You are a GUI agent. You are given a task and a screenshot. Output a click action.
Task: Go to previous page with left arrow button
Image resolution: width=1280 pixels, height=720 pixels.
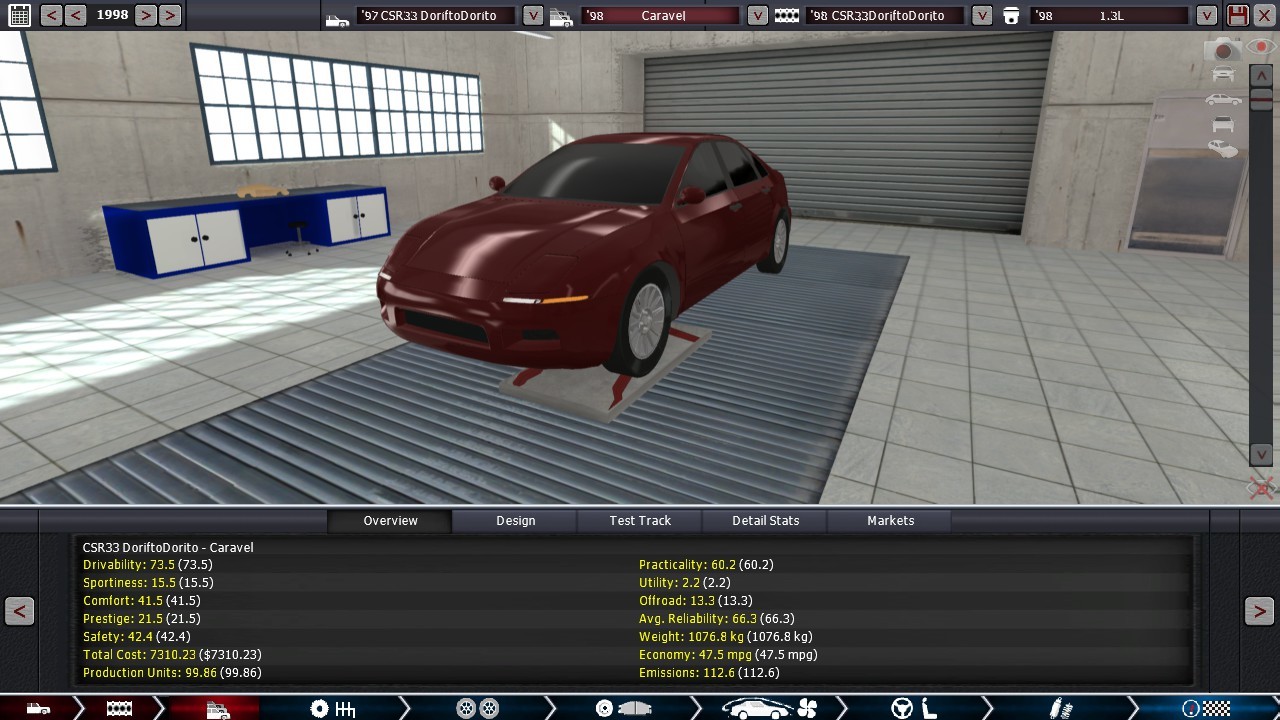20,611
